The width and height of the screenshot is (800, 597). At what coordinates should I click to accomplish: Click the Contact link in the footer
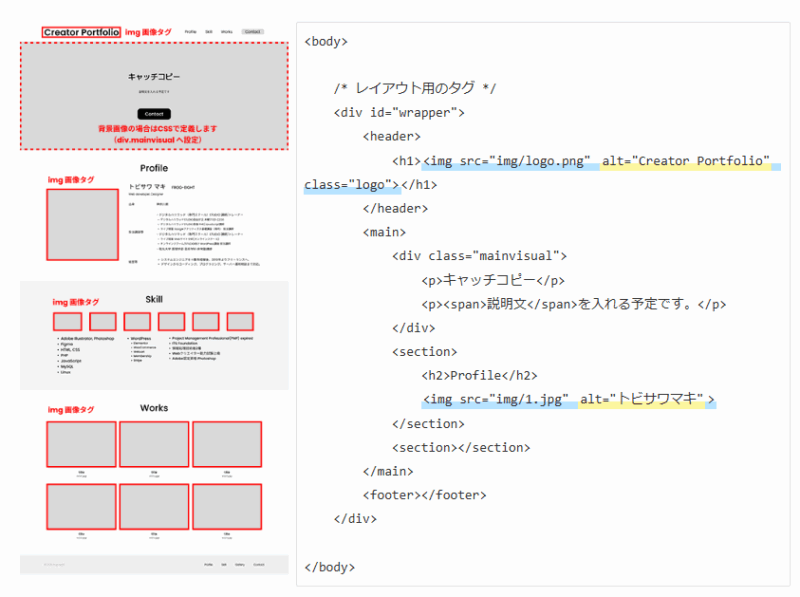(x=259, y=565)
